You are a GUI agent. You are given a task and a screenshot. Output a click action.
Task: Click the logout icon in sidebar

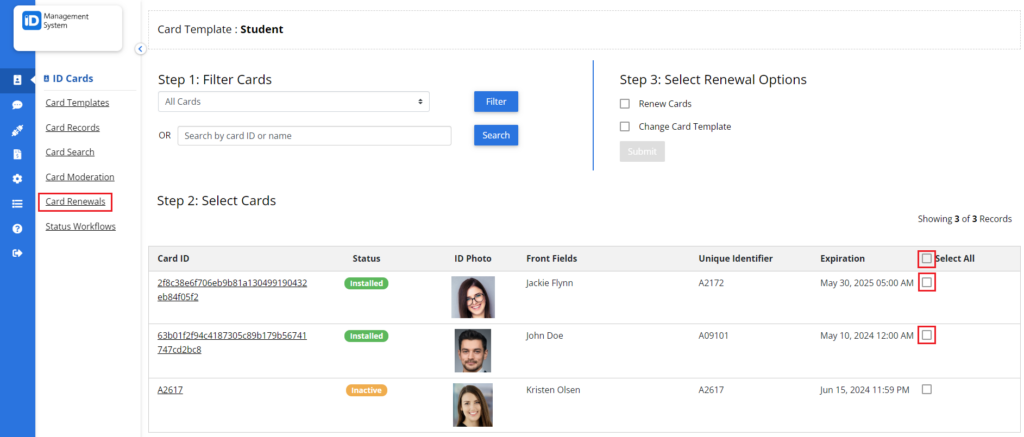coord(18,253)
